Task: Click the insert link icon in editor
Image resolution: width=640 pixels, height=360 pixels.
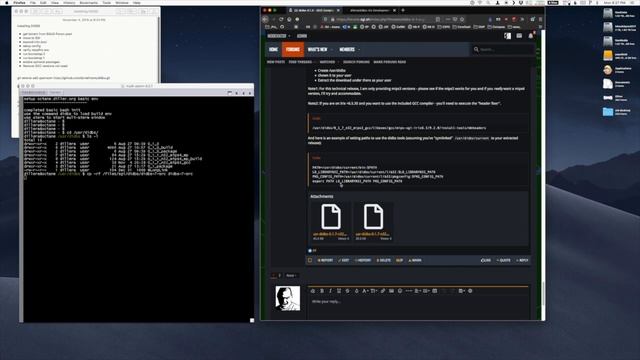Action: coord(383,291)
